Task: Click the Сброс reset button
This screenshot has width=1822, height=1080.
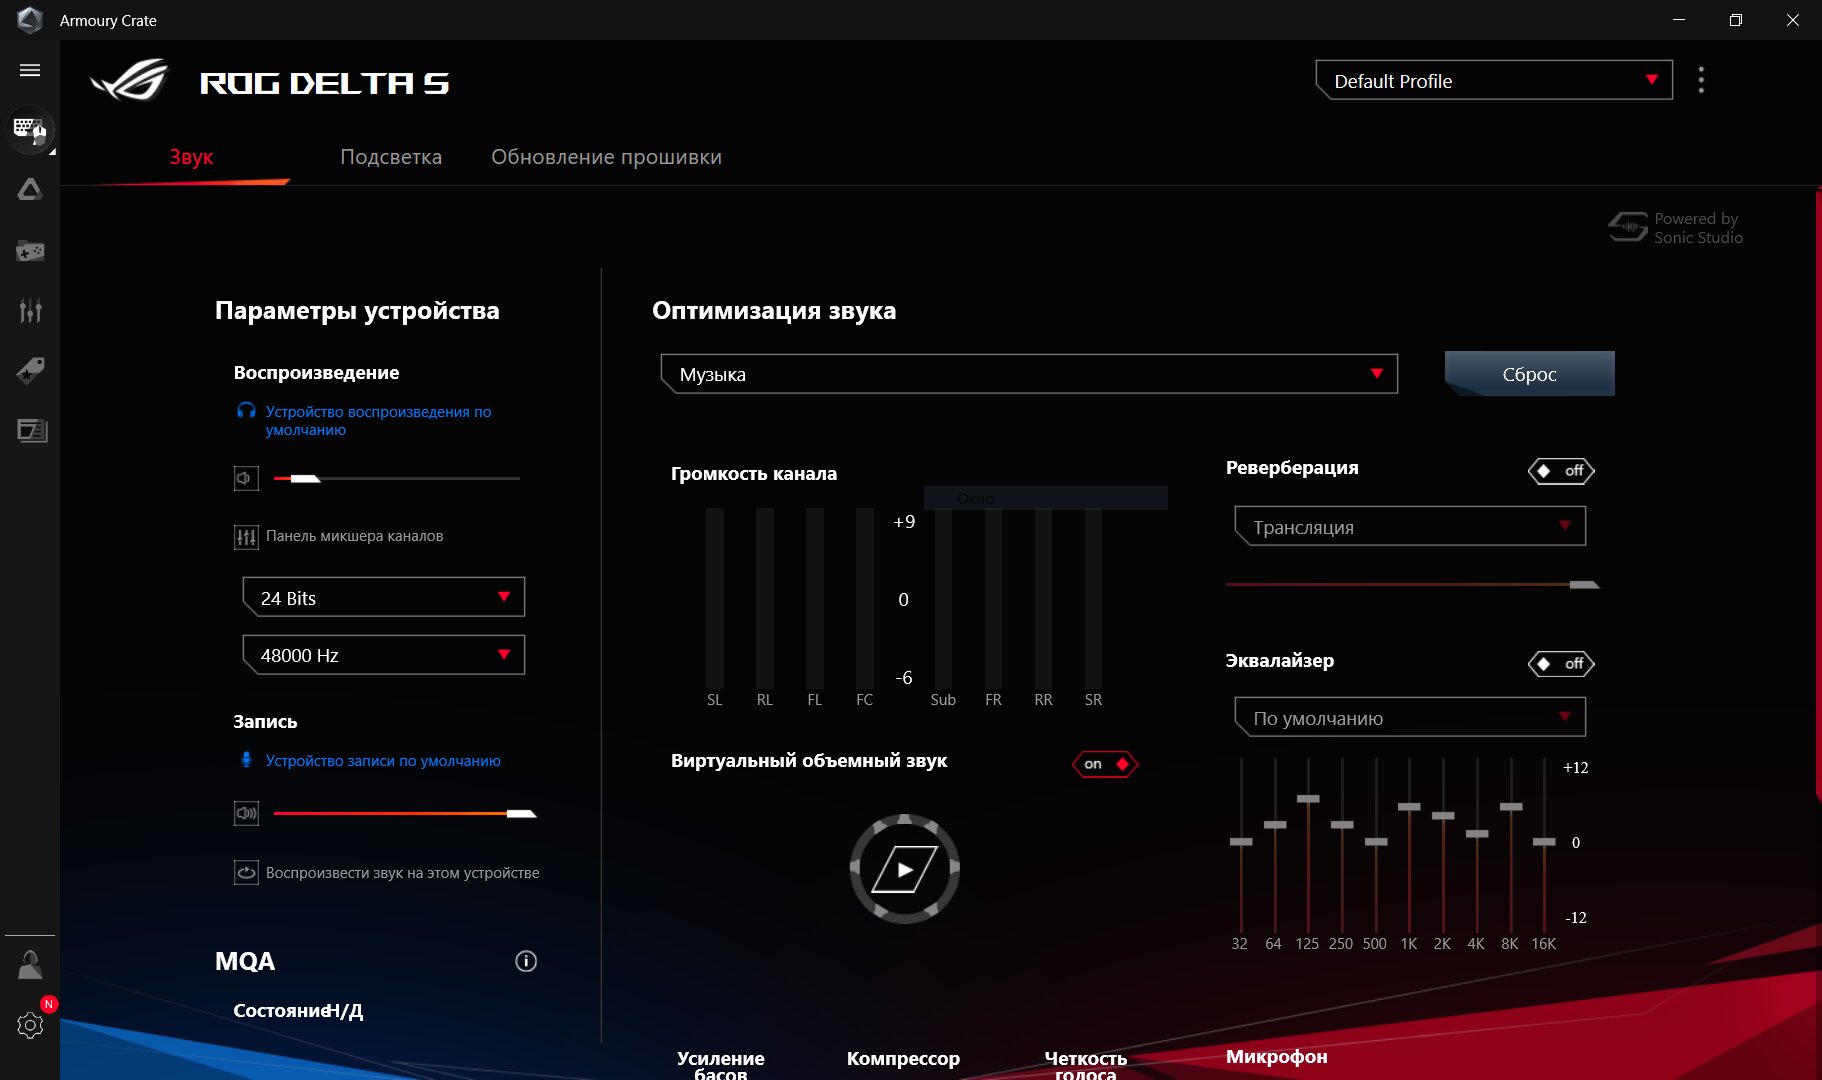Action: point(1529,373)
